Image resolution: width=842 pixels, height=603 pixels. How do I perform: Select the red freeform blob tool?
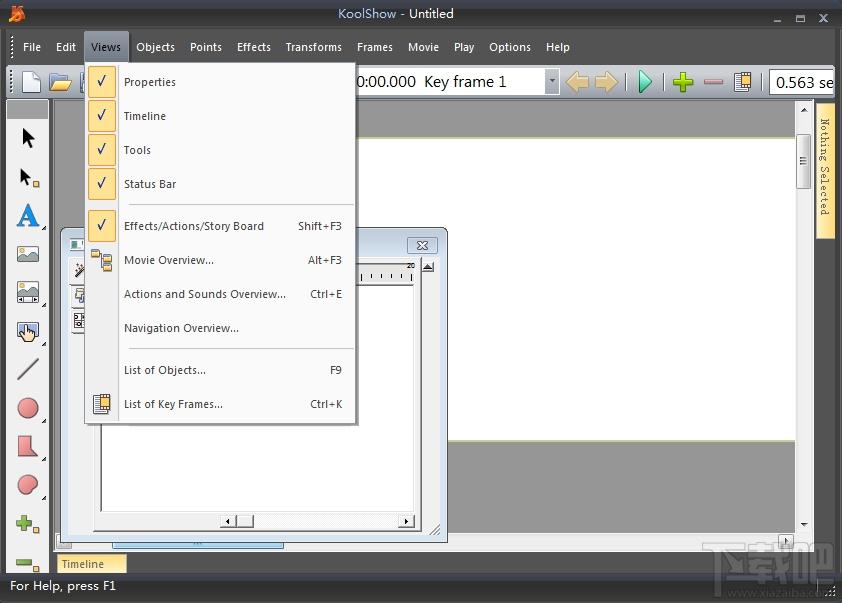pos(28,485)
